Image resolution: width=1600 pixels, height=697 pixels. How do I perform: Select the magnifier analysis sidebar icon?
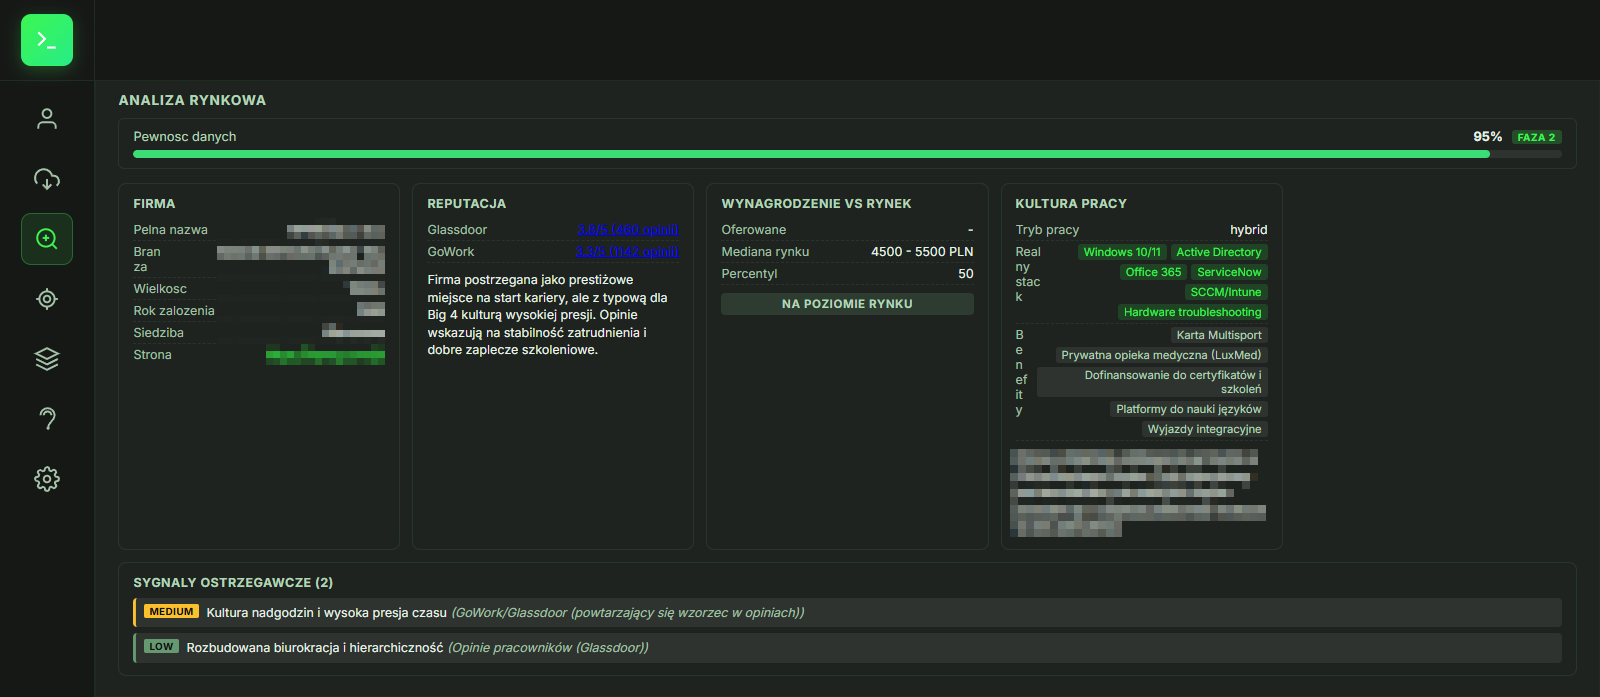tap(47, 239)
